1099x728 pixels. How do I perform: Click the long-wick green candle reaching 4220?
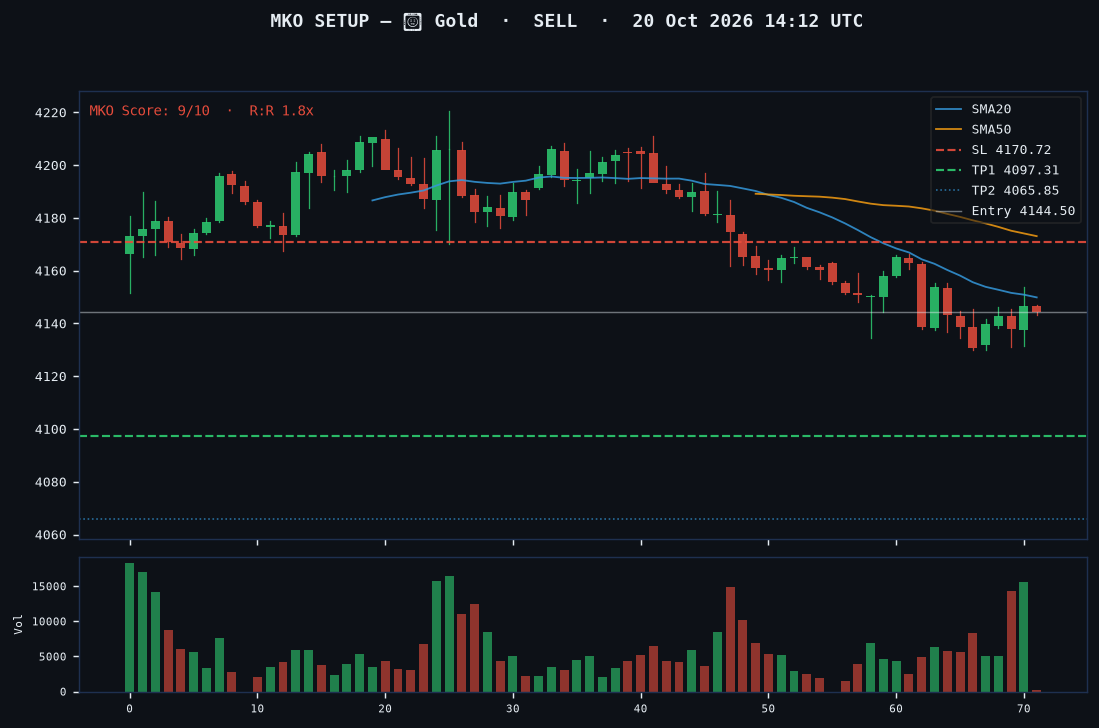449,177
